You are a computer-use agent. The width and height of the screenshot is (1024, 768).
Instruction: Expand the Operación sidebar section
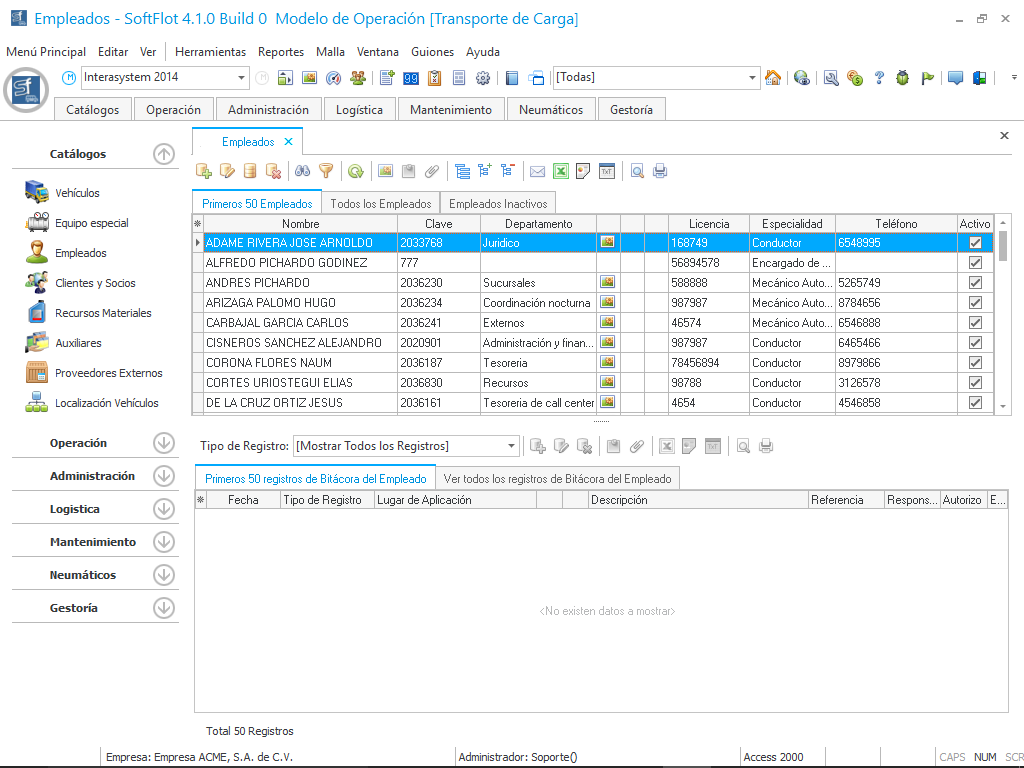164,443
